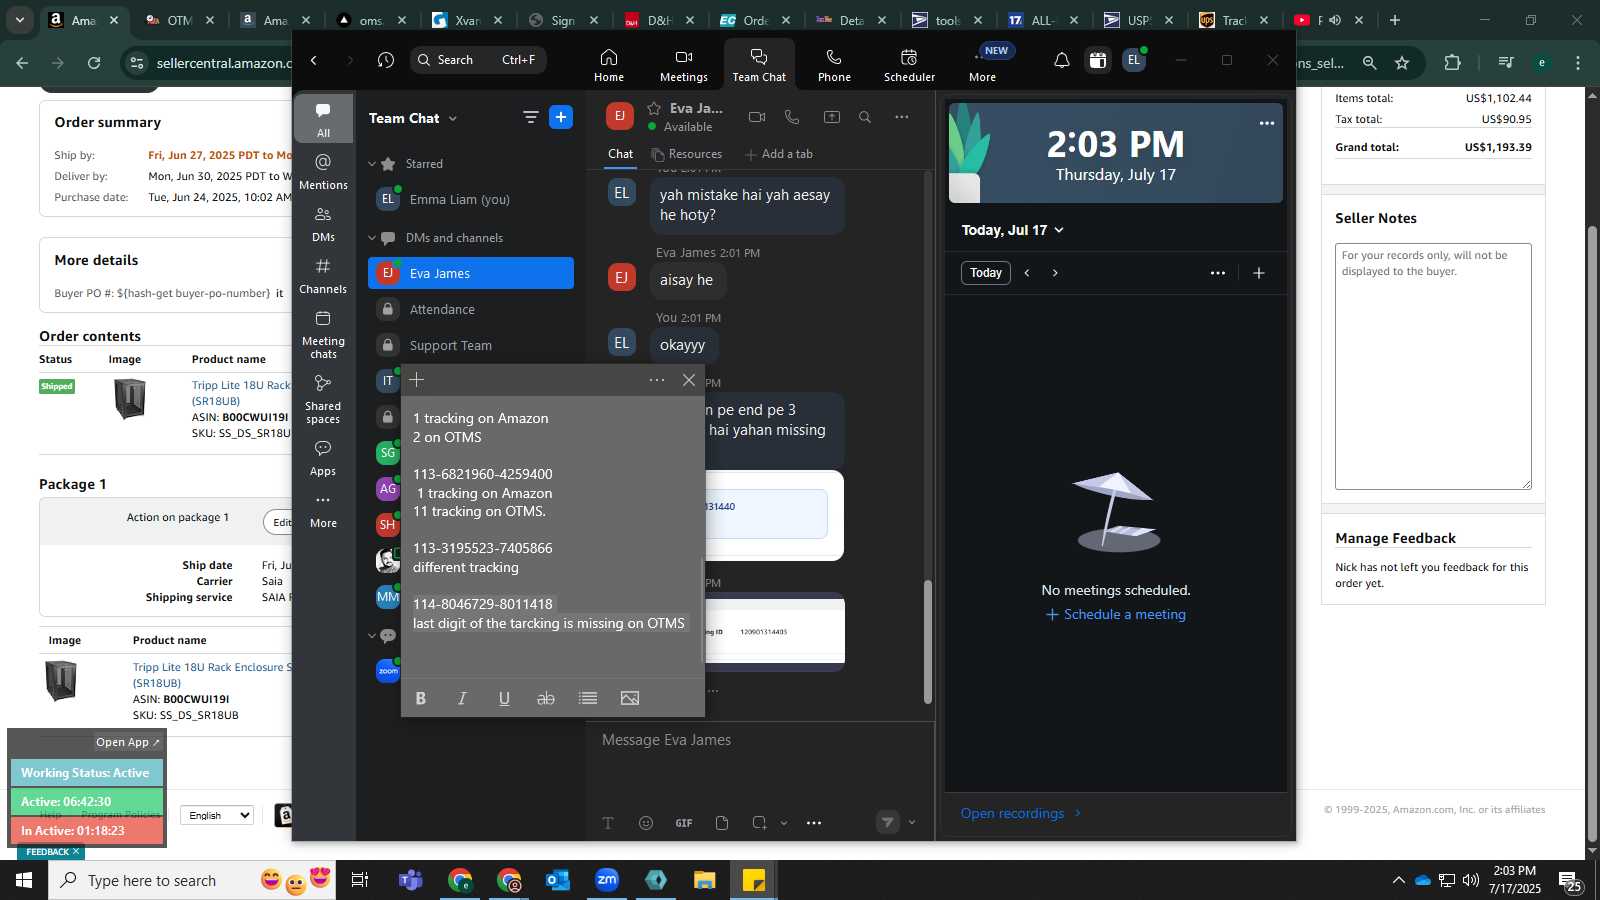Collapse DMs and channels section

click(x=372, y=238)
